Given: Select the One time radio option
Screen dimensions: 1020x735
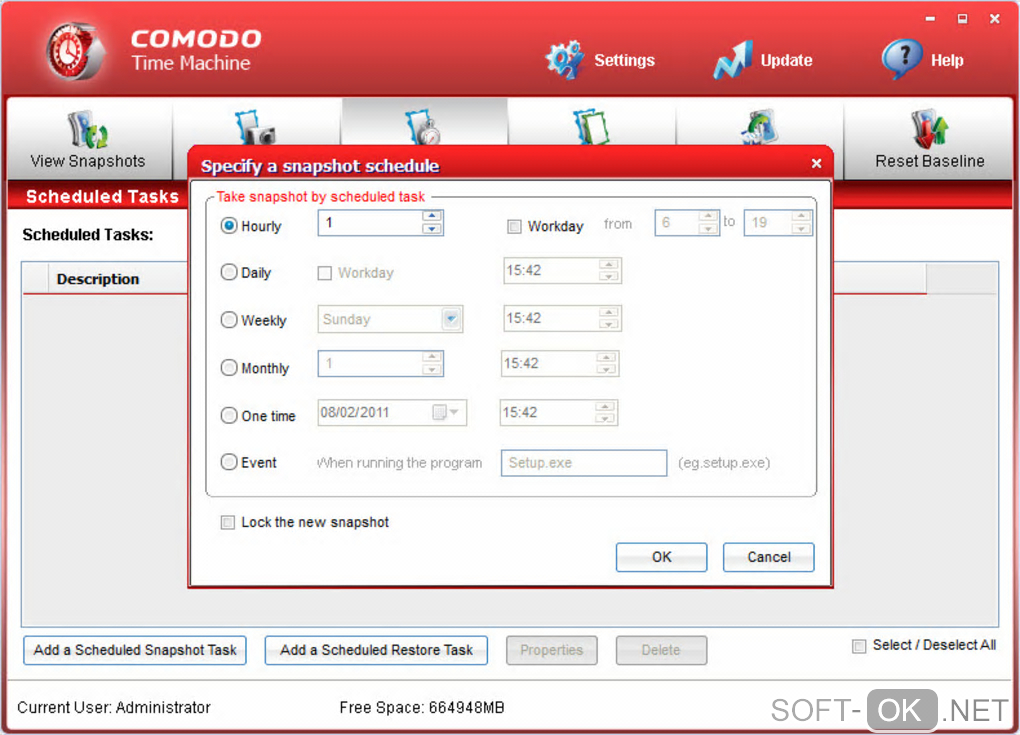Looking at the screenshot, I should click(x=229, y=416).
